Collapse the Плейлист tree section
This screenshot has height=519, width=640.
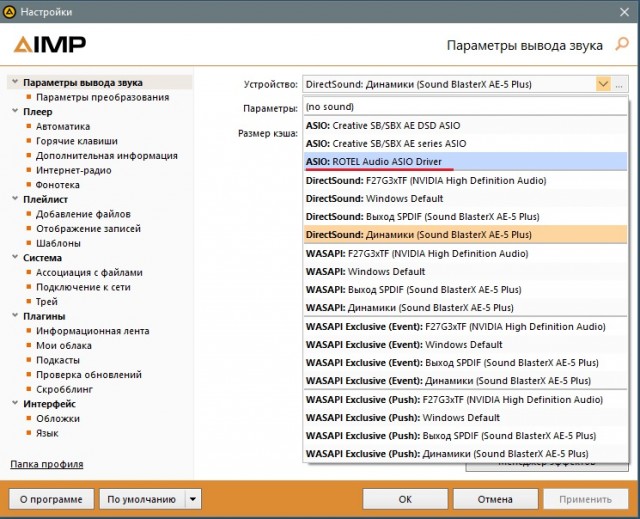point(15,199)
